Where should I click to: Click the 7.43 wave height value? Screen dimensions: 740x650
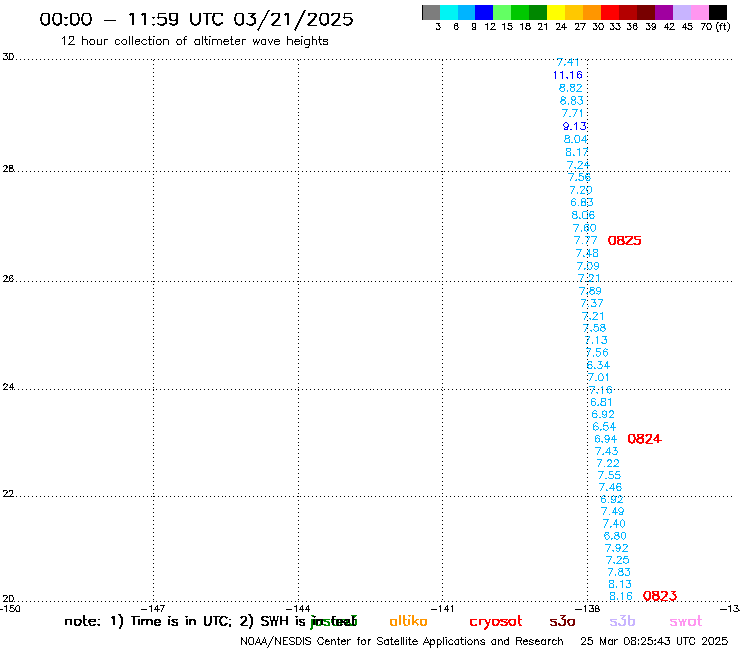tap(606, 451)
